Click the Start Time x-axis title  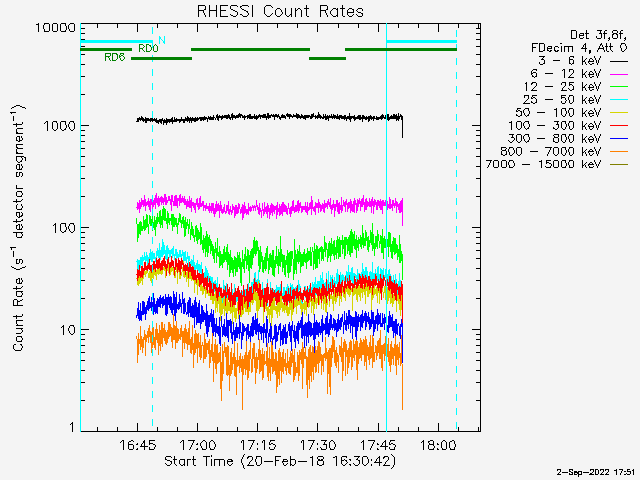(280, 461)
